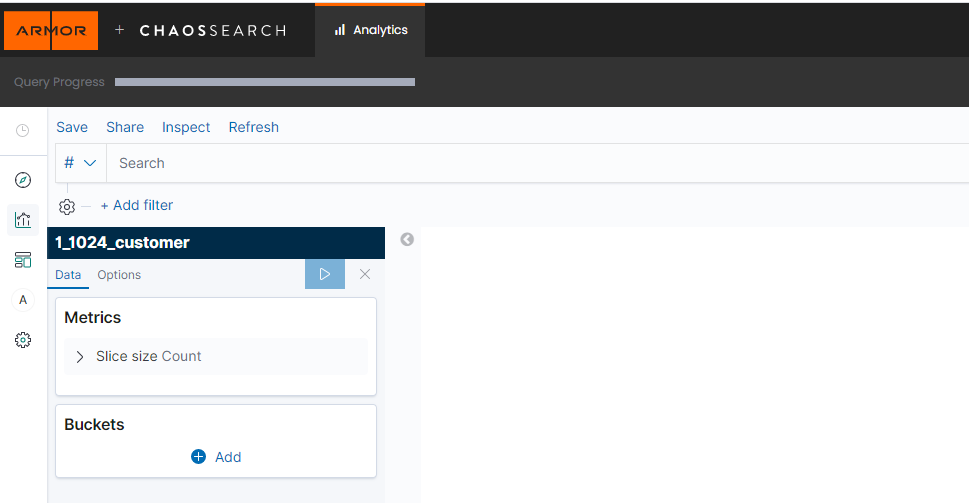
Task: Click the Add filter link
Action: [137, 205]
